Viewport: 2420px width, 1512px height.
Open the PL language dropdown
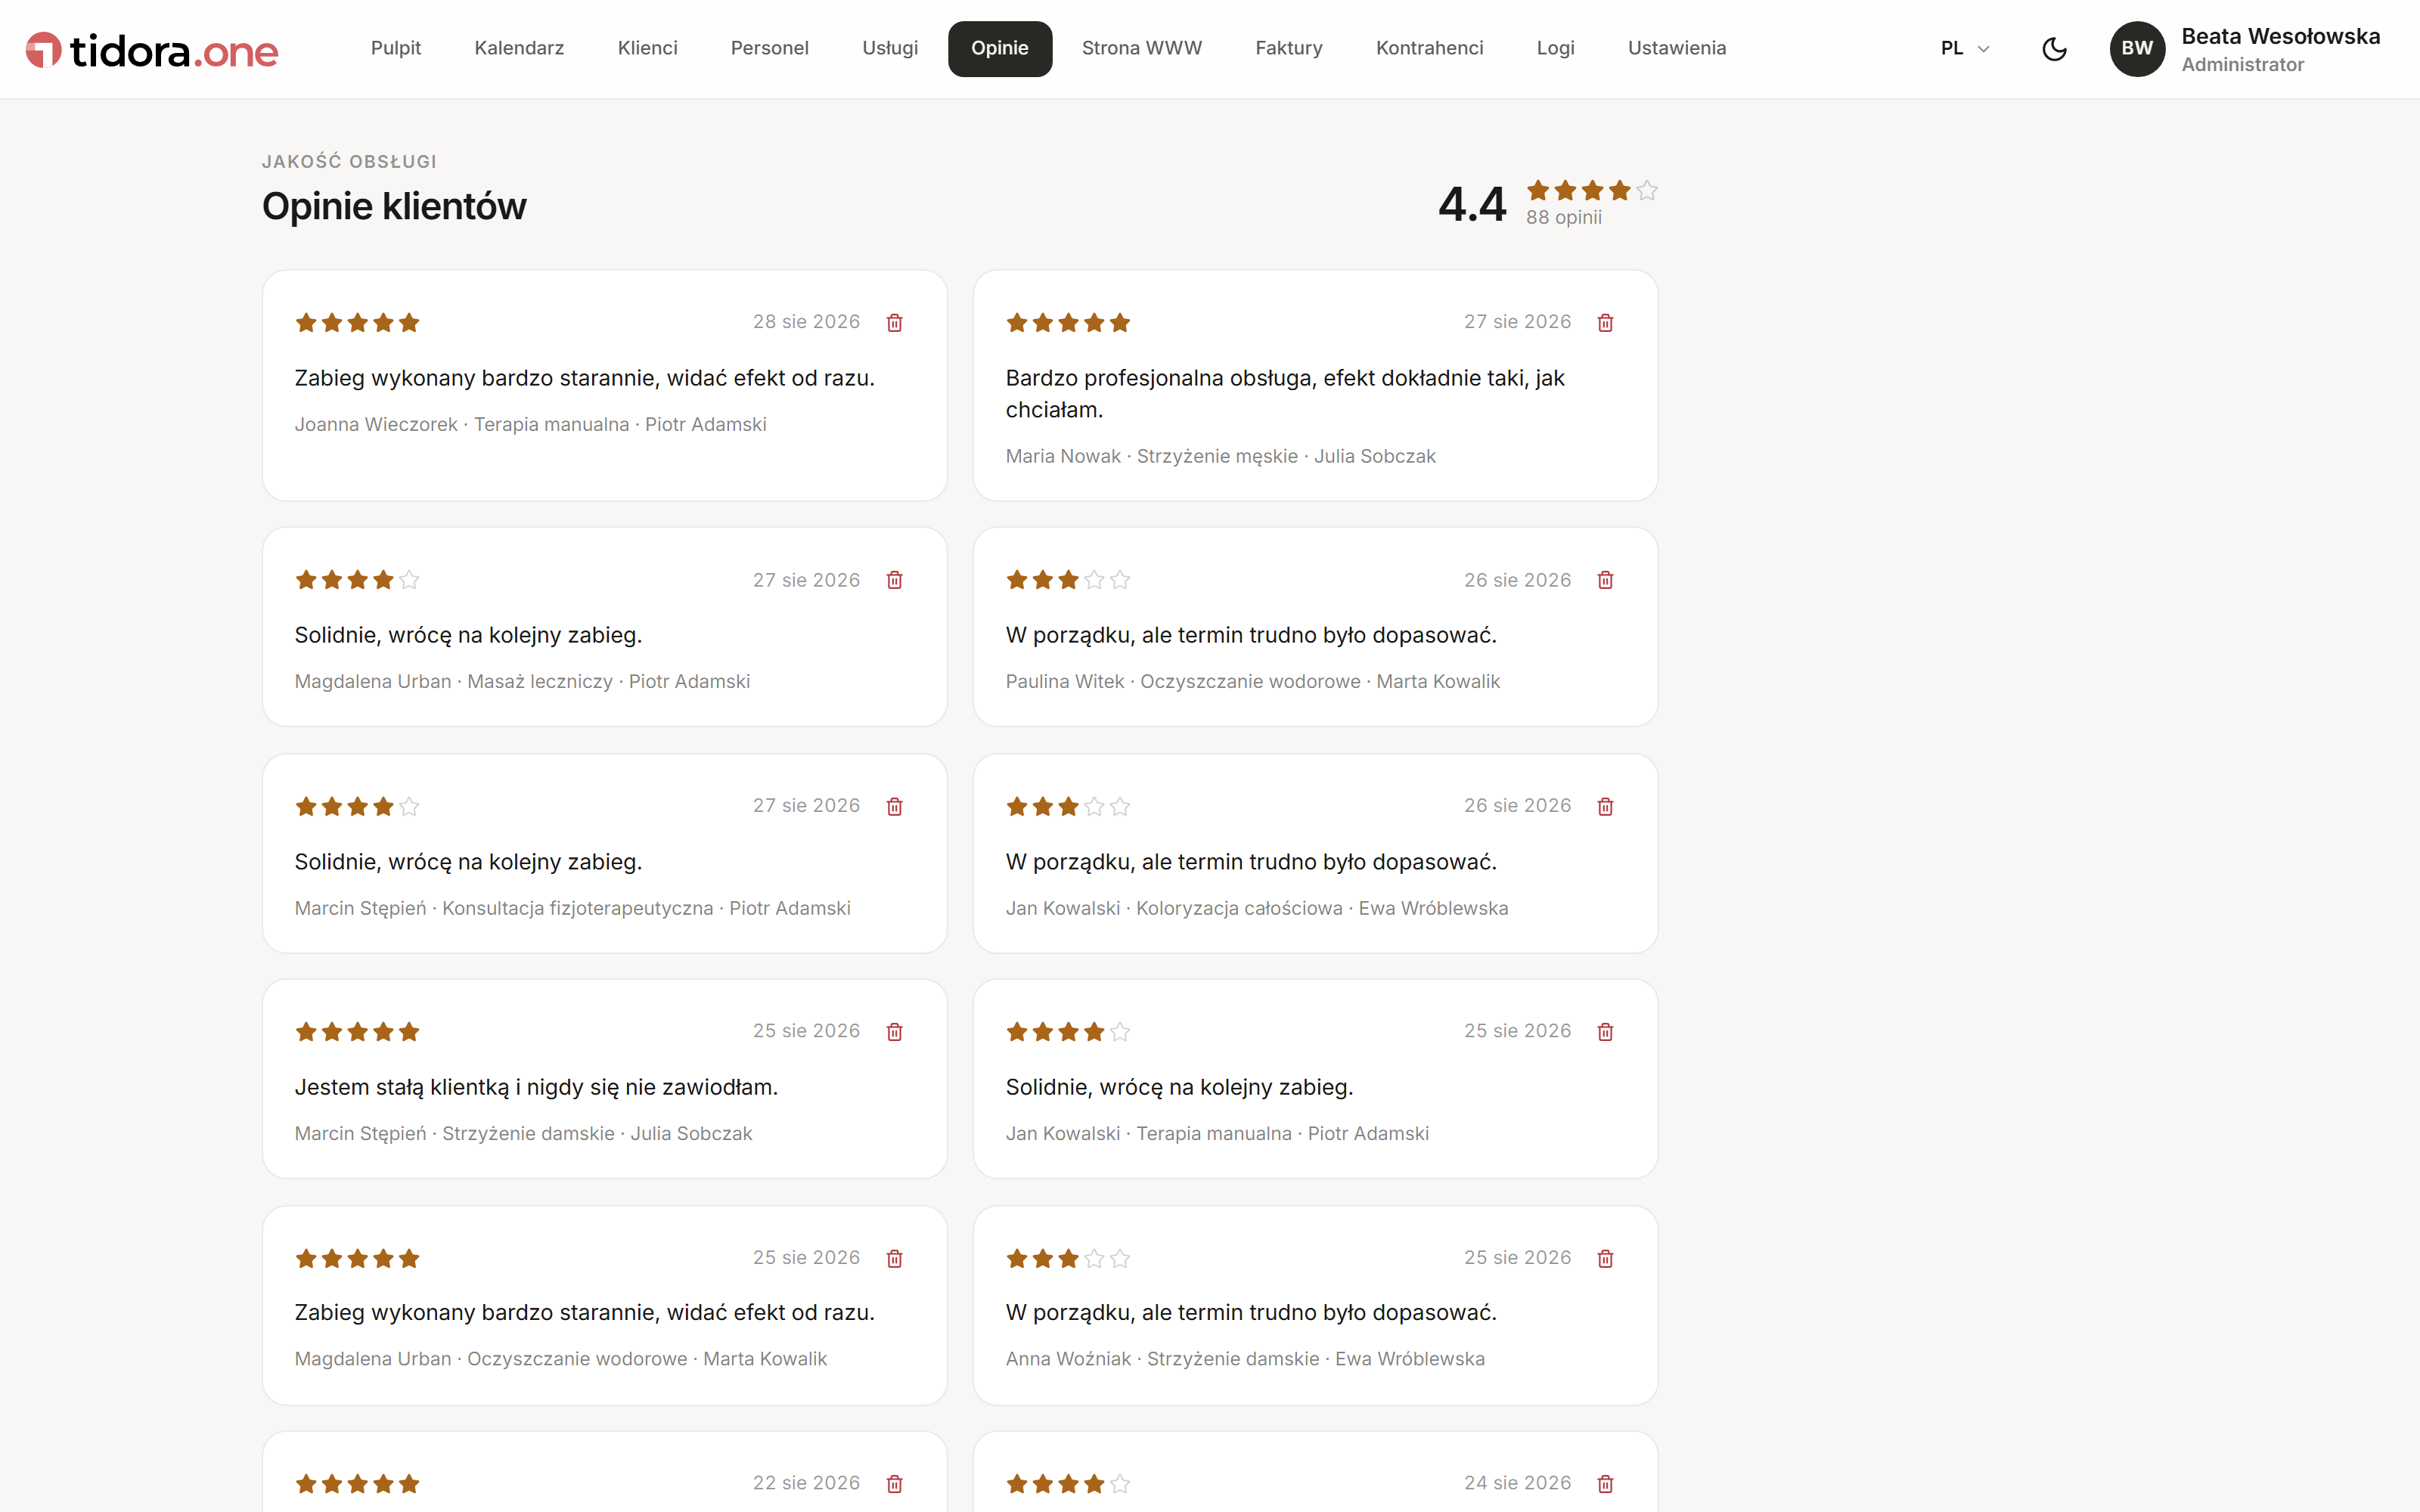[1965, 49]
